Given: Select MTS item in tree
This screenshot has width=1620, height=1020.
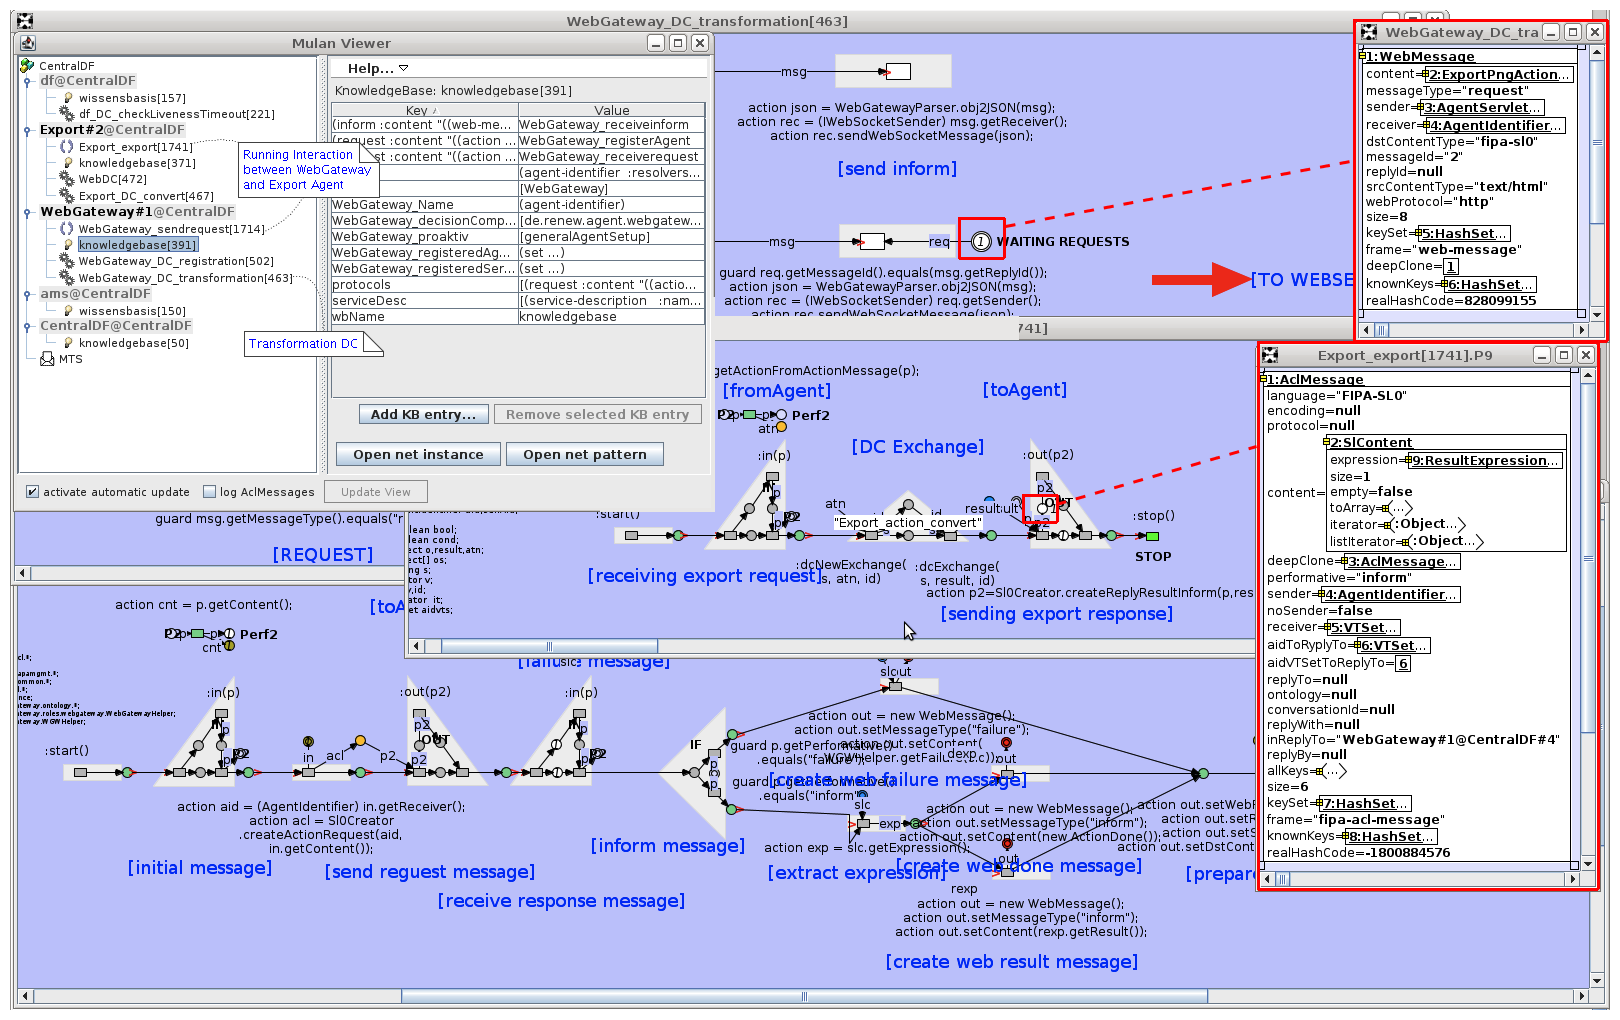Looking at the screenshot, I should (70, 359).
